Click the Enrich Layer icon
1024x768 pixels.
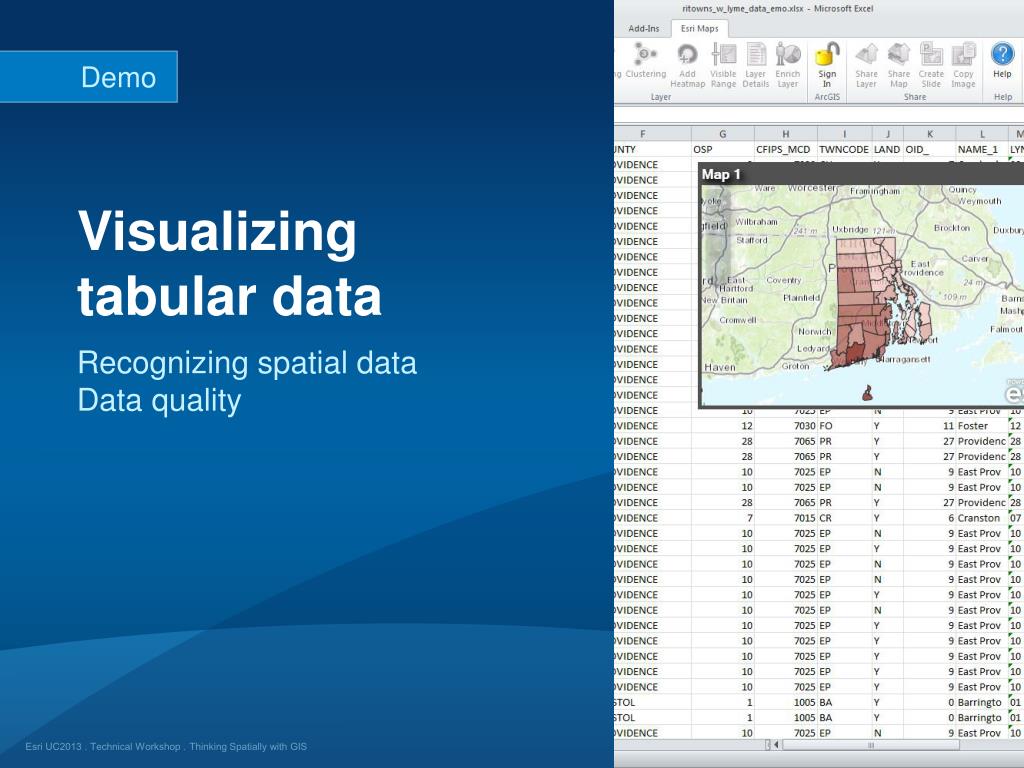[x=788, y=65]
